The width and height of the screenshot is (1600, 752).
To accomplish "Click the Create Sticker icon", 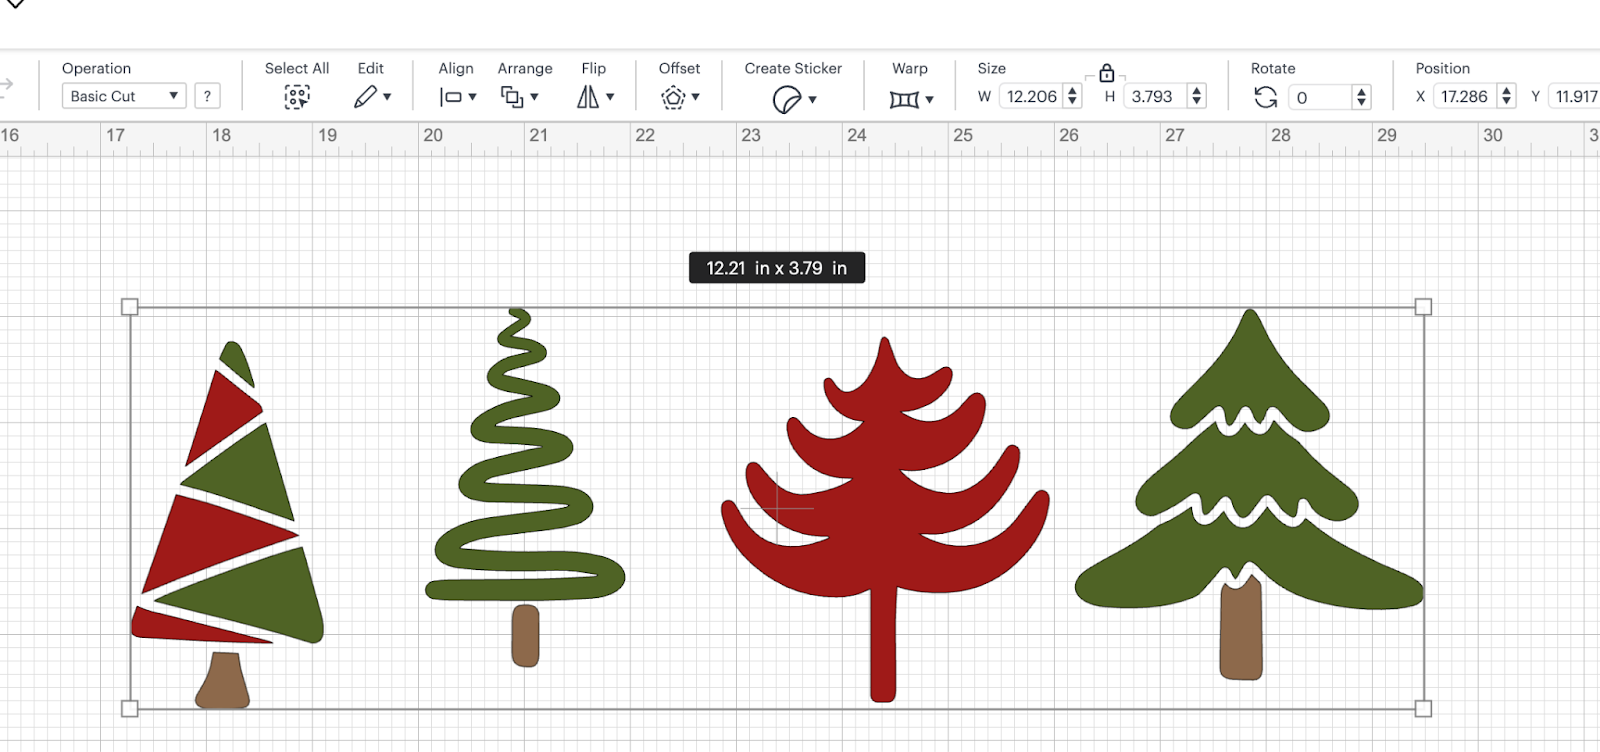I will click(787, 99).
